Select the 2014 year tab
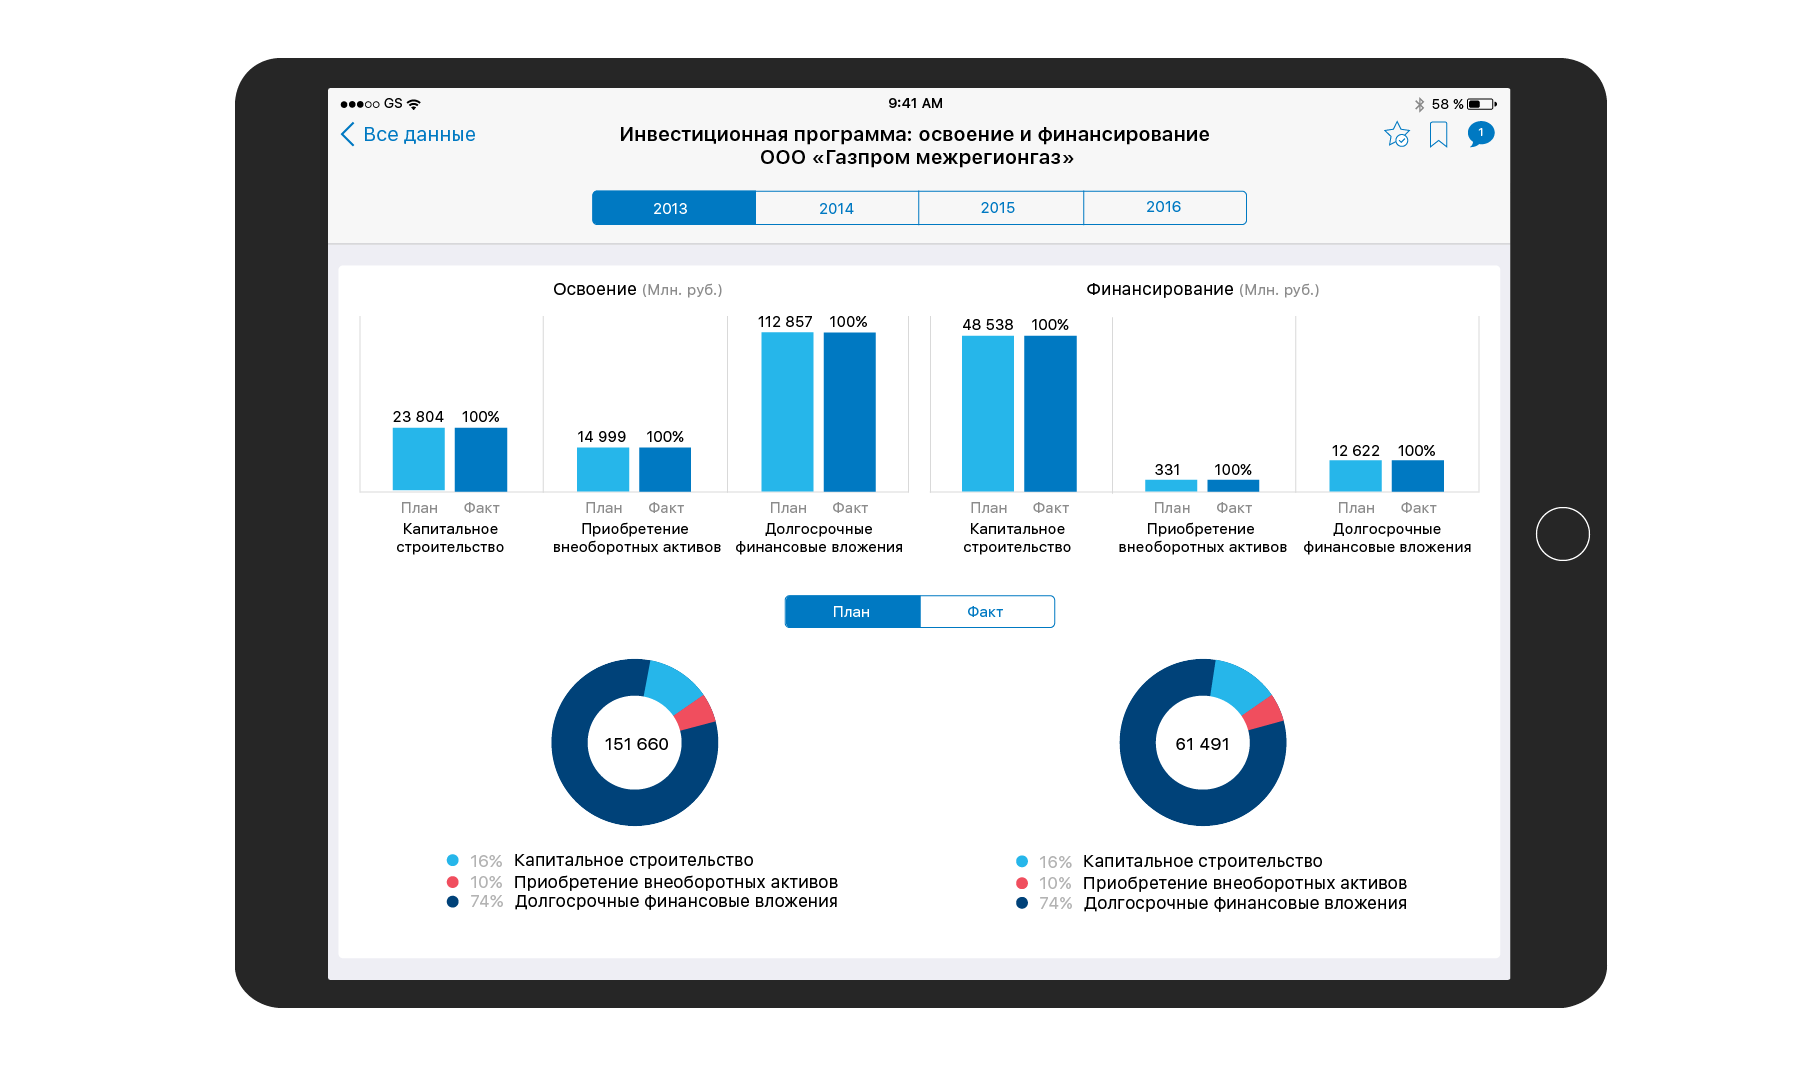Image resolution: width=1800 pixels, height=1080 pixels. [836, 208]
